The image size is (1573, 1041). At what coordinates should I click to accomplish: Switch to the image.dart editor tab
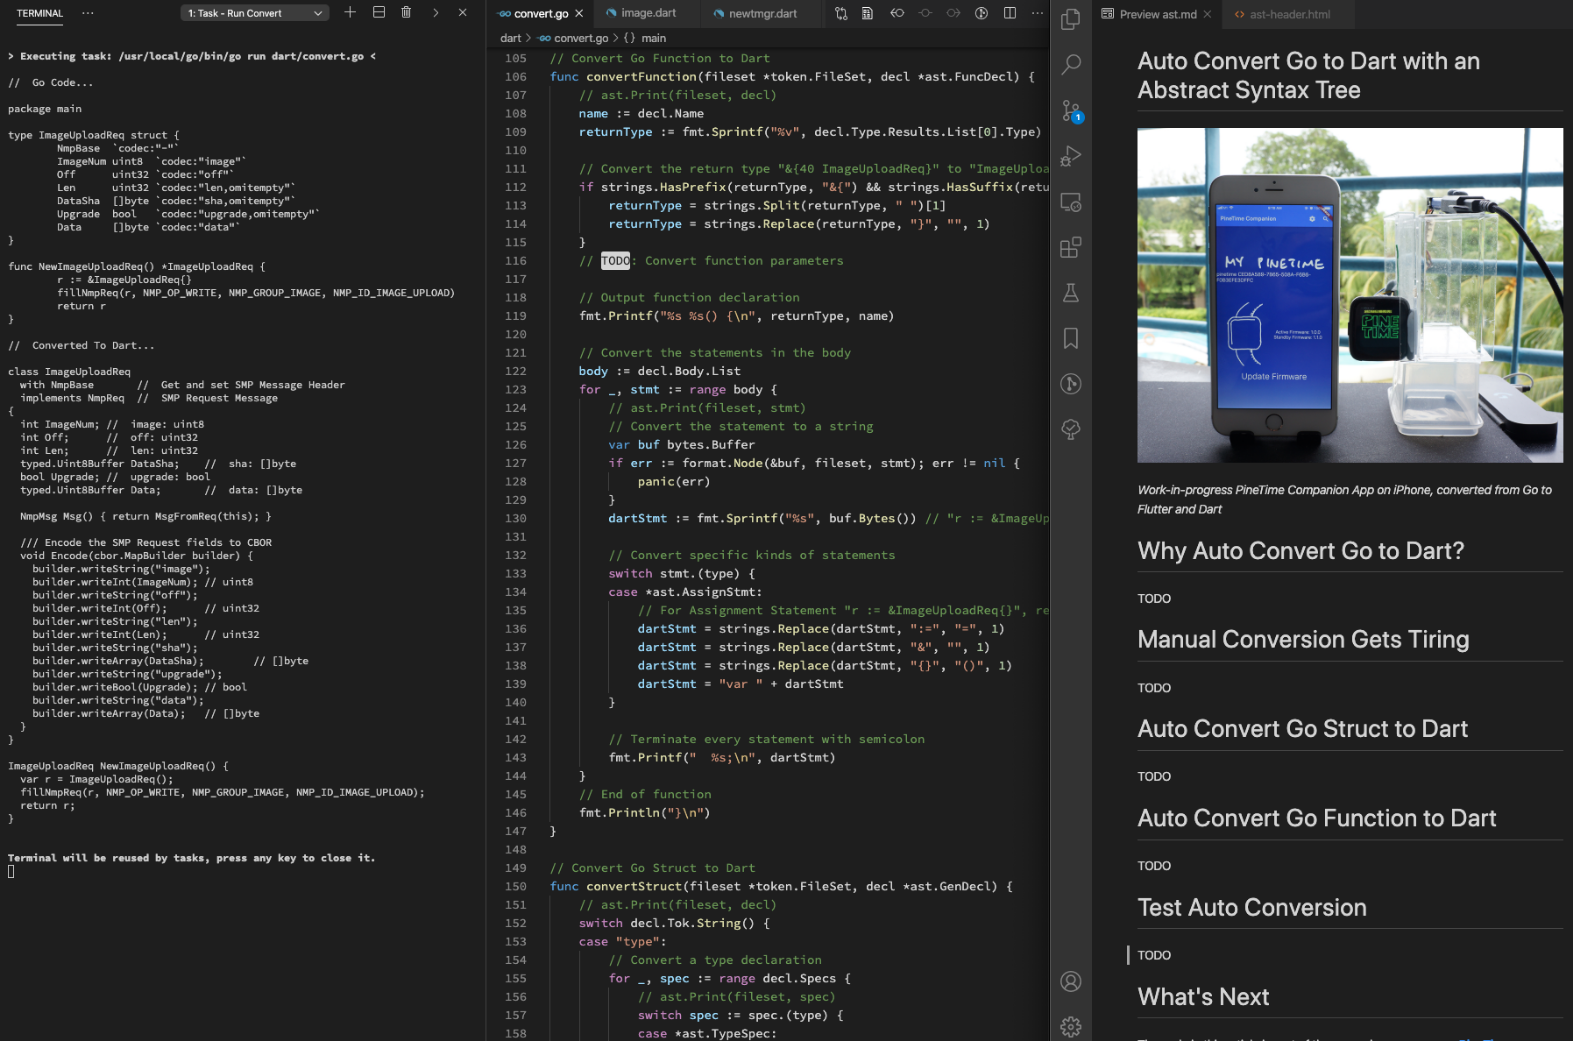click(x=648, y=13)
